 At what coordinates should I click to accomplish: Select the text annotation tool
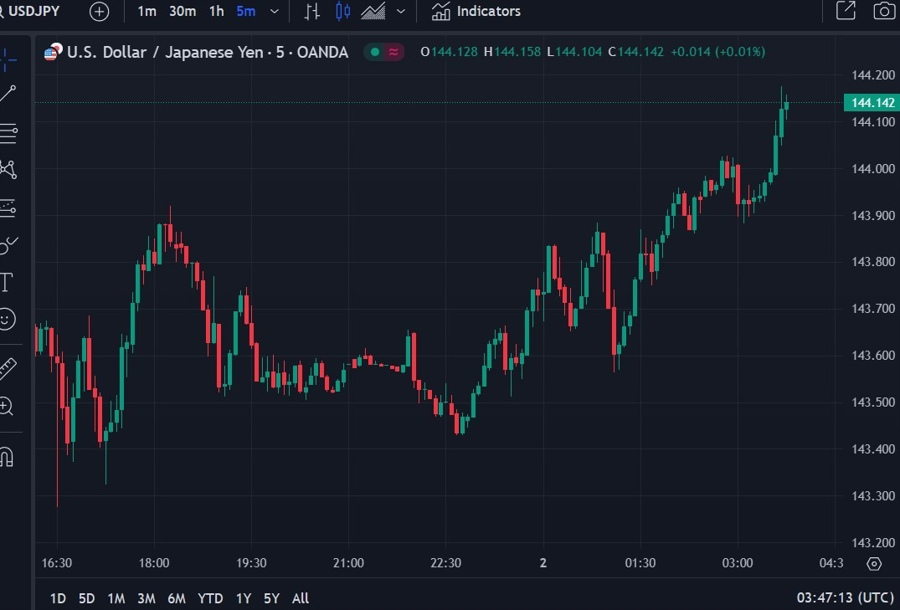[7, 282]
